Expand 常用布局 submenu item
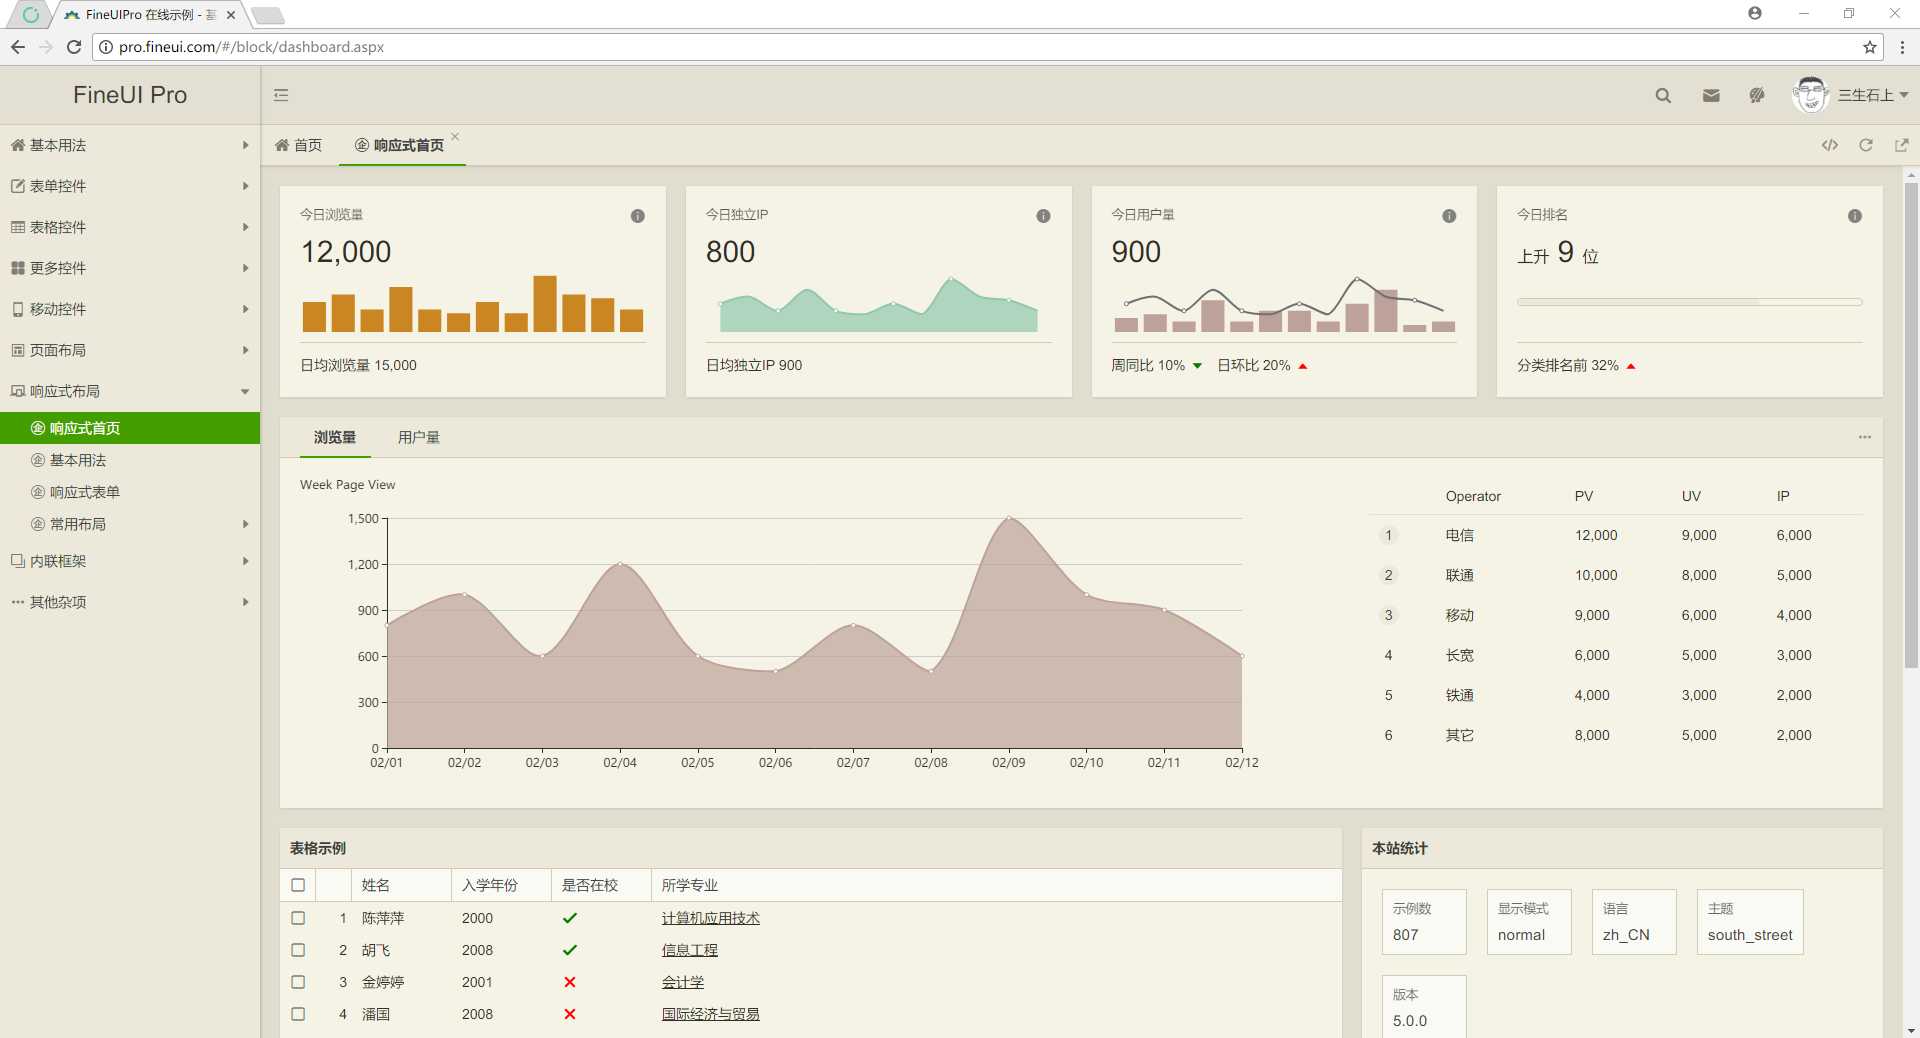This screenshot has height=1038, width=1920. click(x=130, y=524)
